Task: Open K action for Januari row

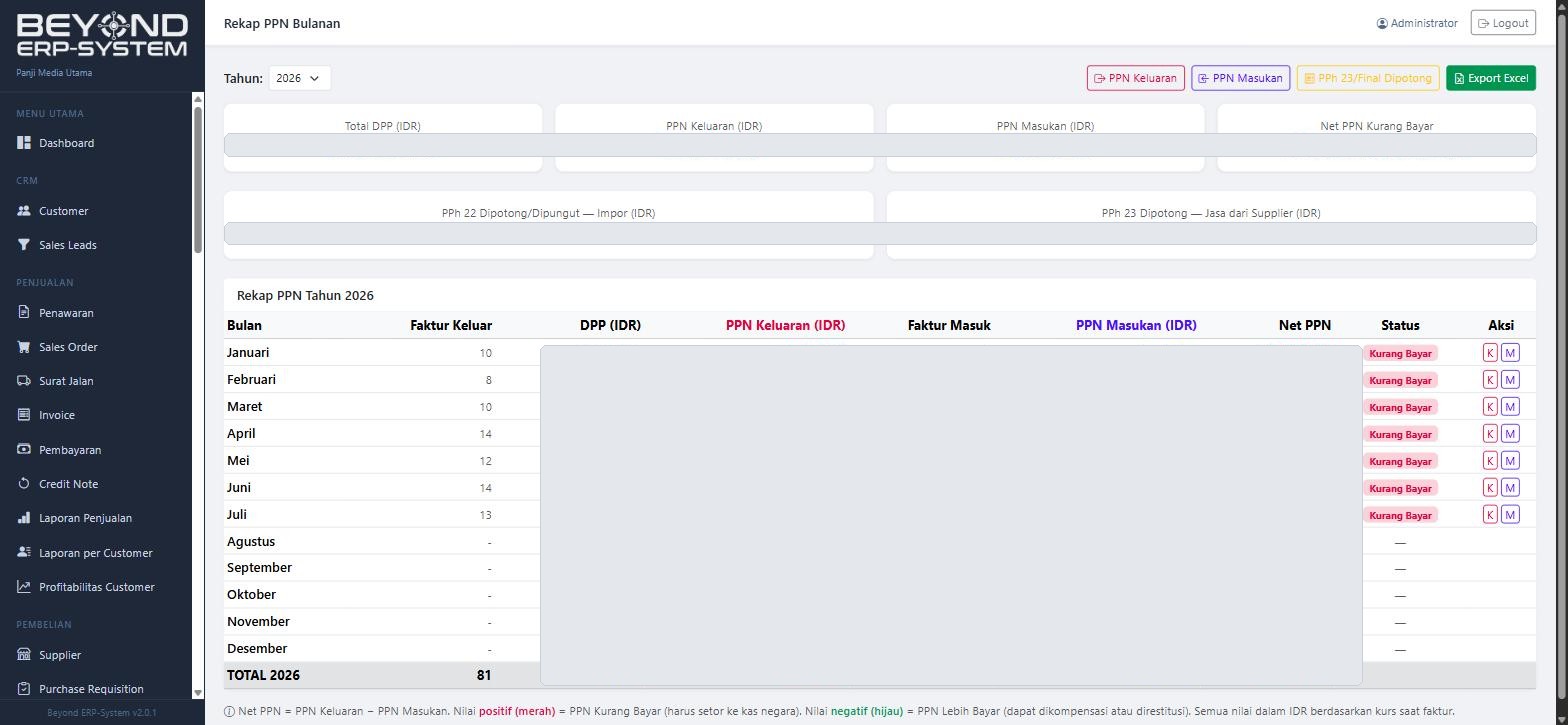Action: [1490, 353]
